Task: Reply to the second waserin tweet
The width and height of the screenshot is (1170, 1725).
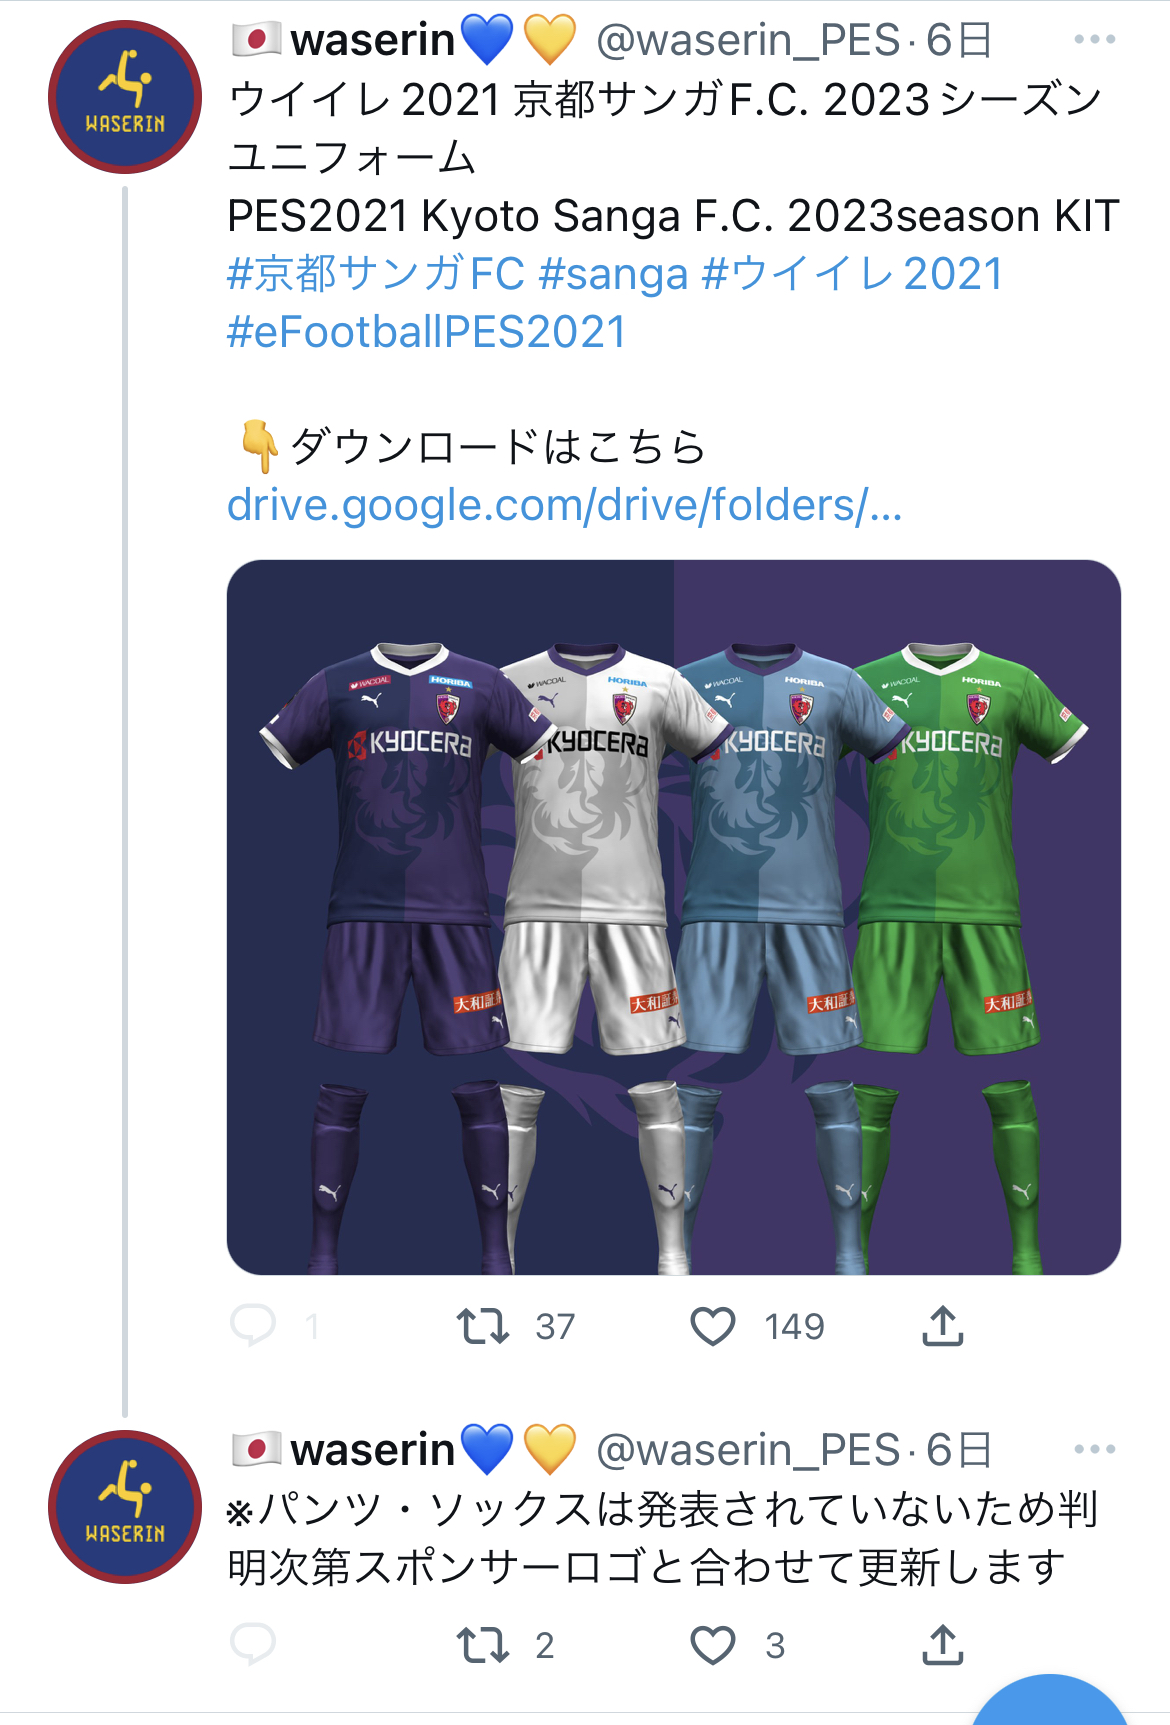Action: [253, 1644]
